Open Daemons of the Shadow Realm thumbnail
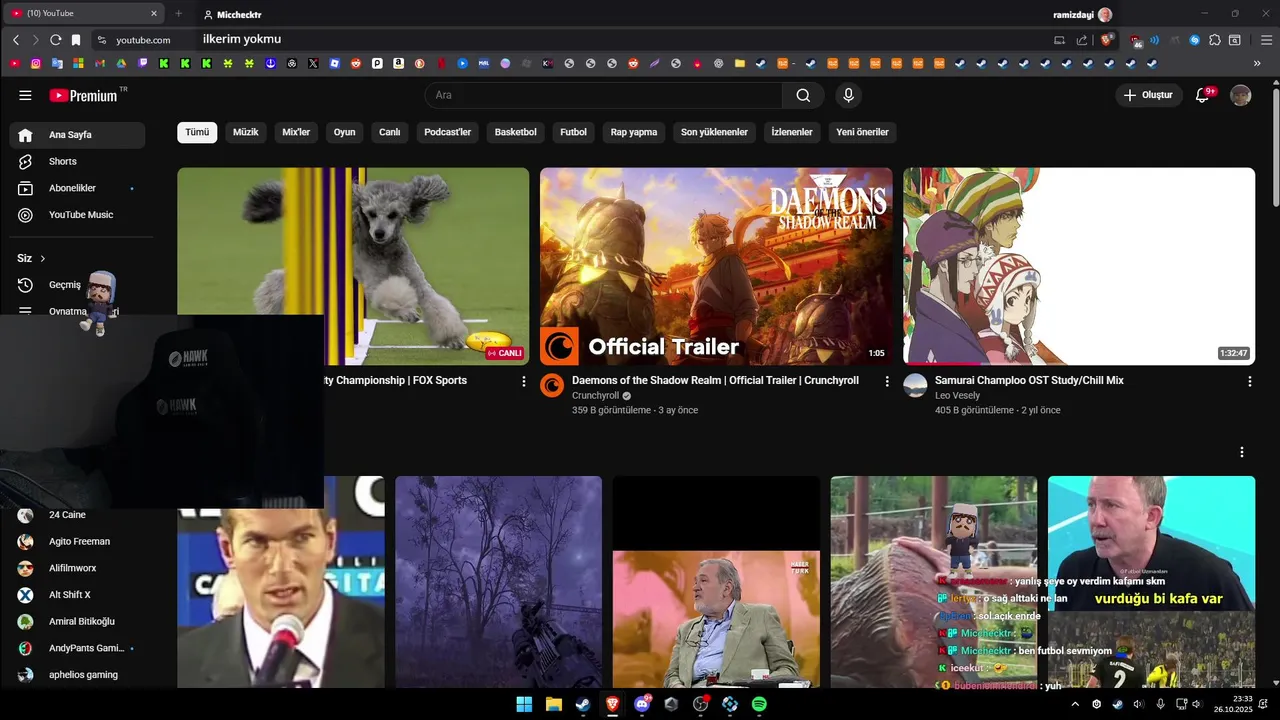1280x720 pixels. point(716,266)
